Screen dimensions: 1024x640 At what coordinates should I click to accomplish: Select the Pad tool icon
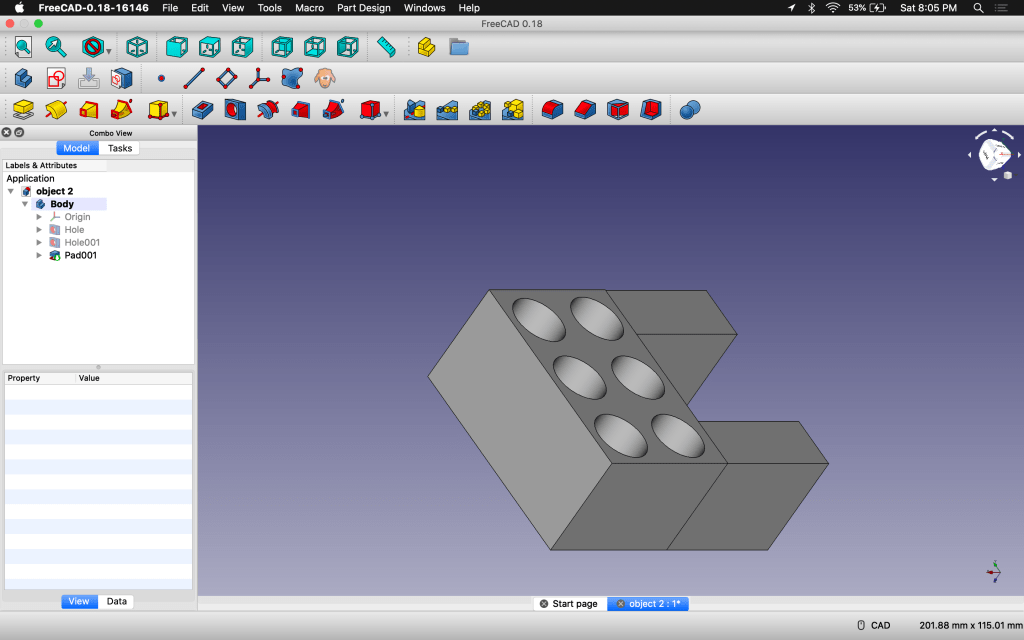(x=23, y=109)
